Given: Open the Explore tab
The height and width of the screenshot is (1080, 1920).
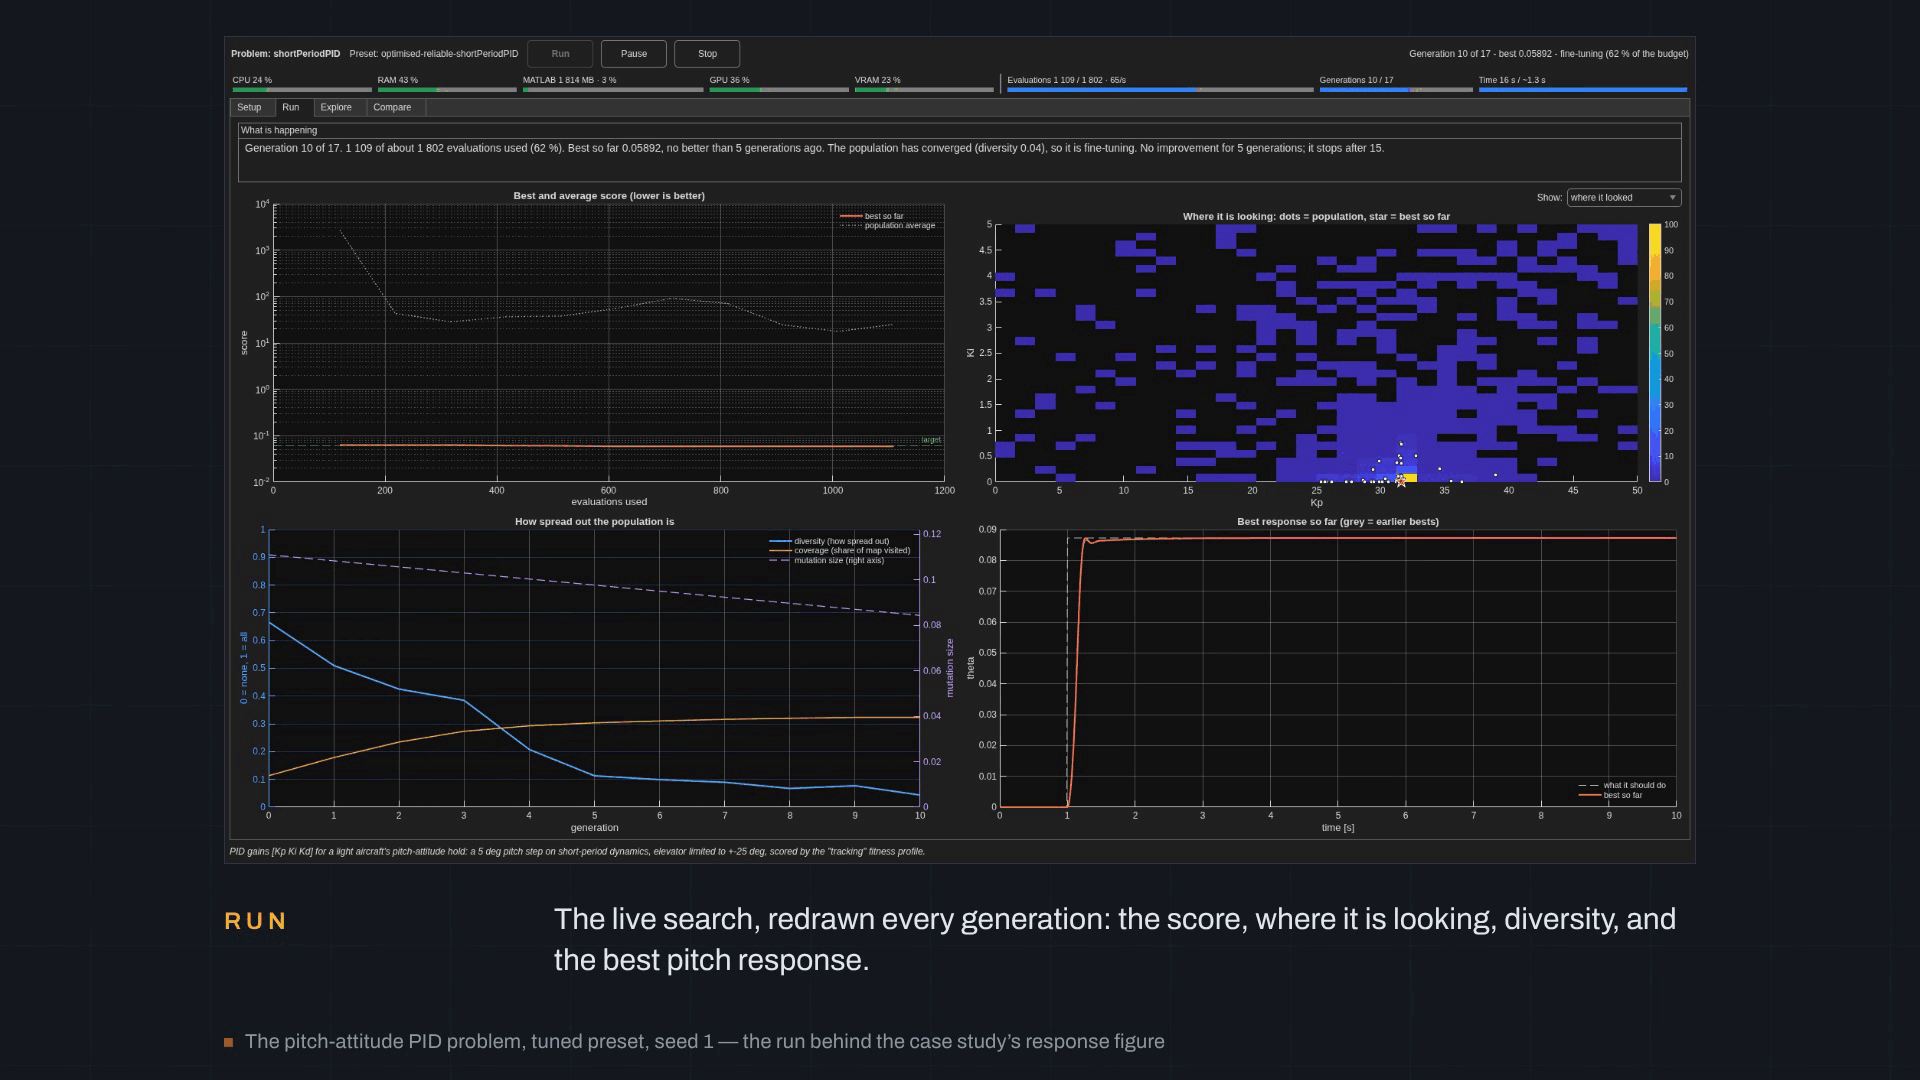Looking at the screenshot, I should [336, 108].
